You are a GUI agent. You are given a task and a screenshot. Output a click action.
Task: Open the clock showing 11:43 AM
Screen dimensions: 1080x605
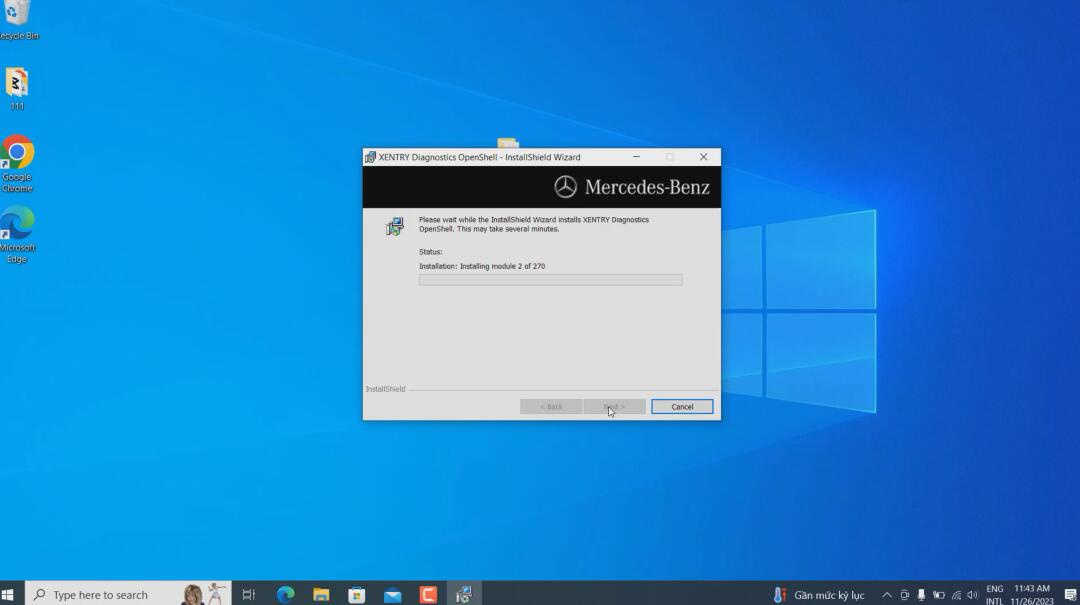coord(1032,595)
